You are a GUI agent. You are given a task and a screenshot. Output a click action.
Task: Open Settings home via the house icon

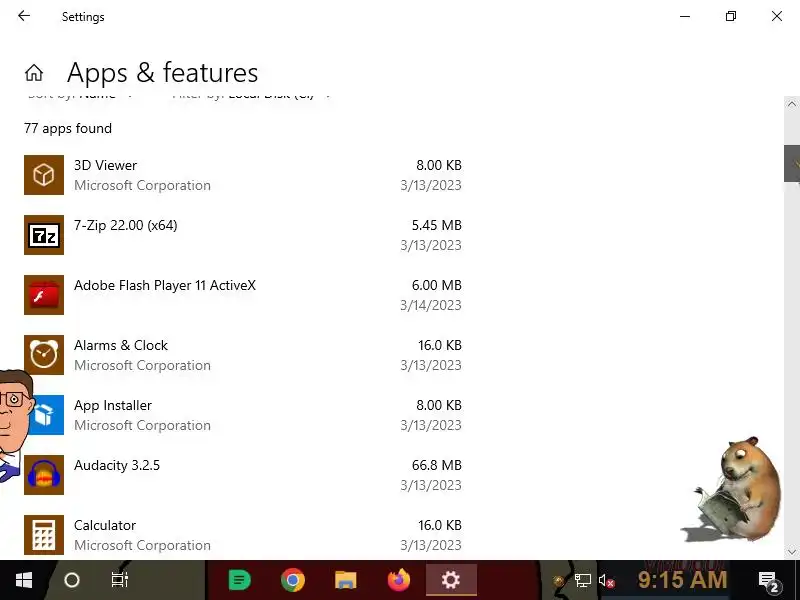[34, 73]
